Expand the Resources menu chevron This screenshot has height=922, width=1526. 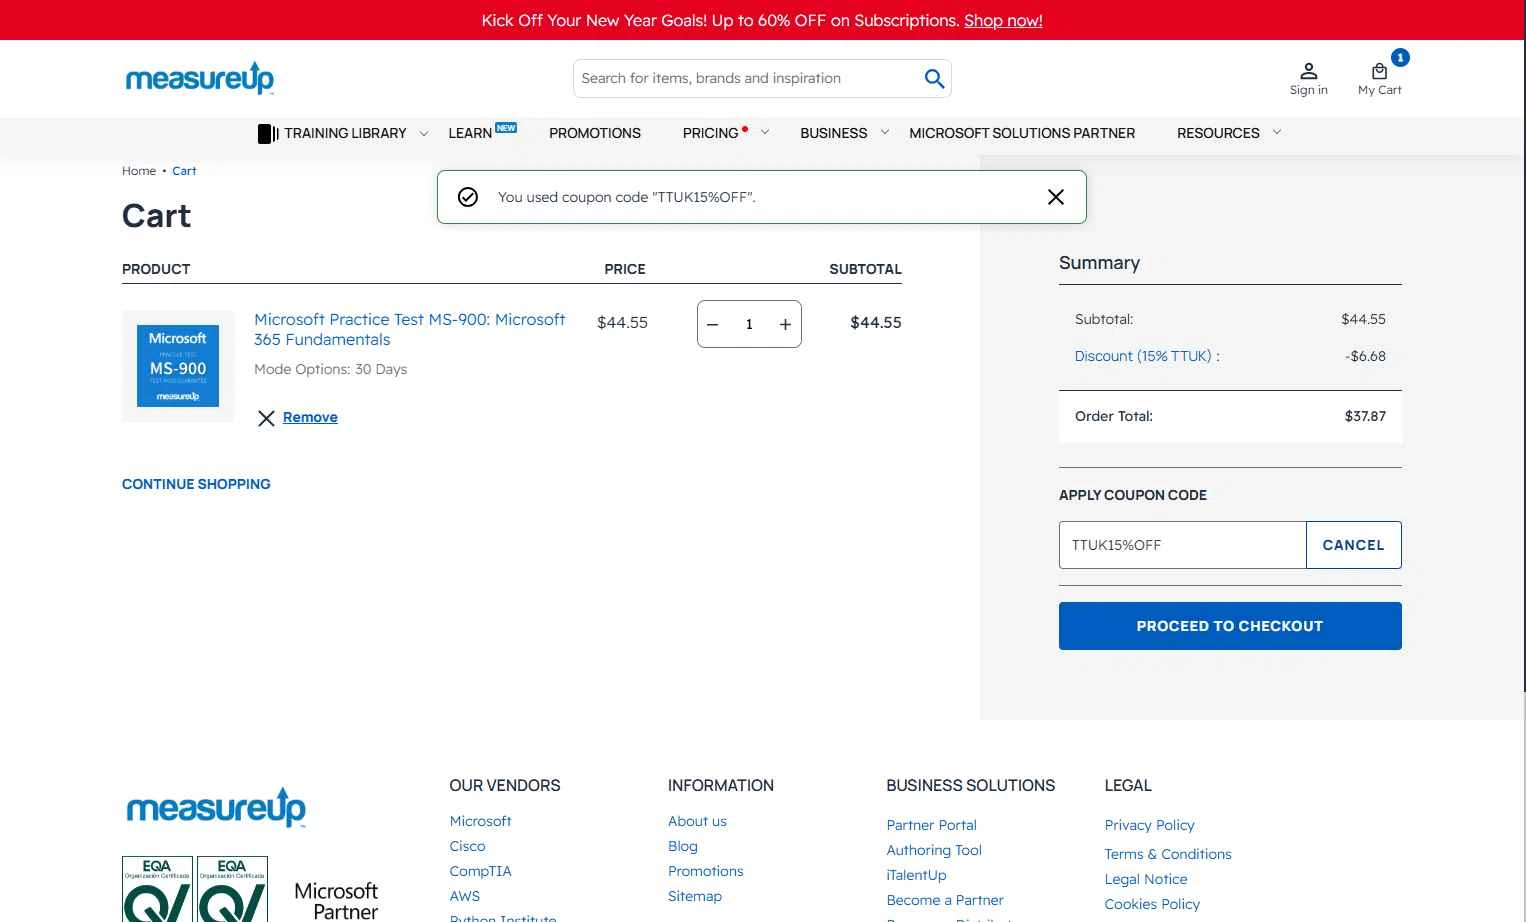pos(1277,132)
